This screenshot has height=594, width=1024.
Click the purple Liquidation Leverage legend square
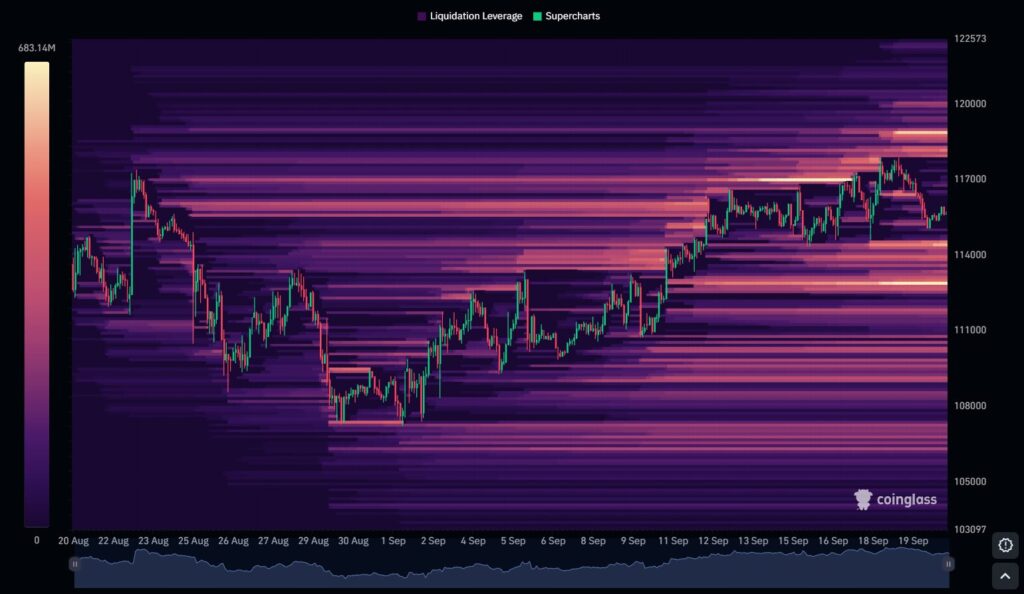point(421,17)
